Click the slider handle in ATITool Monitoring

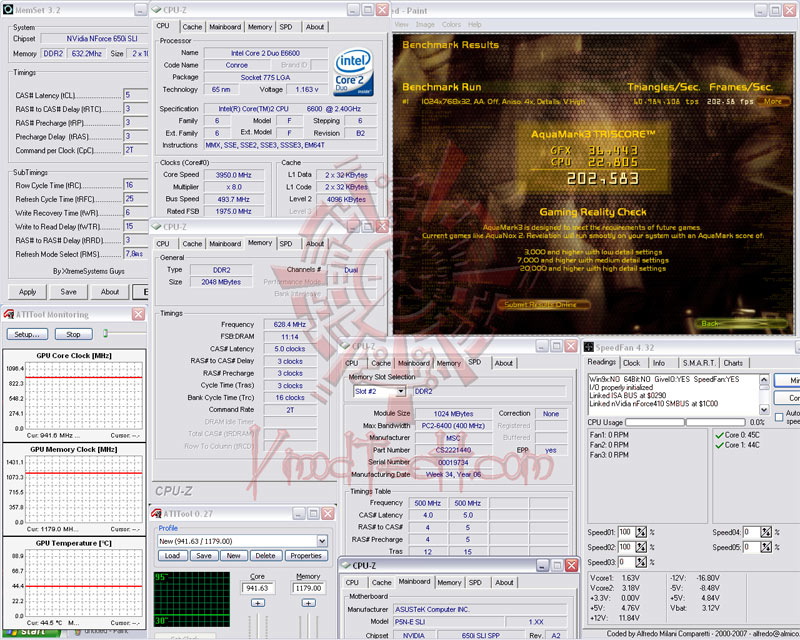point(106,333)
